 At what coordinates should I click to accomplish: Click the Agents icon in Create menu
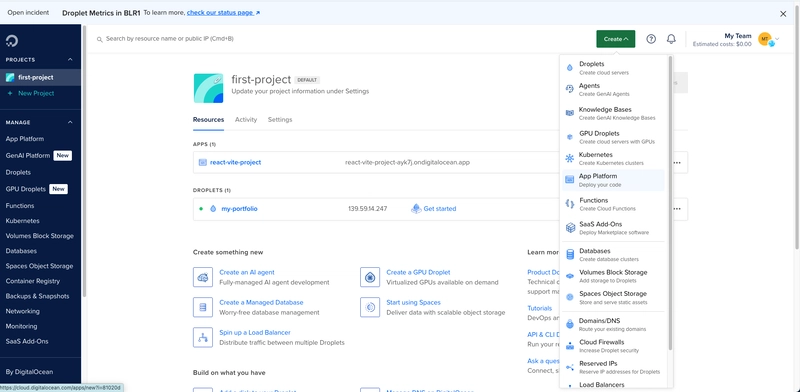(x=570, y=89)
